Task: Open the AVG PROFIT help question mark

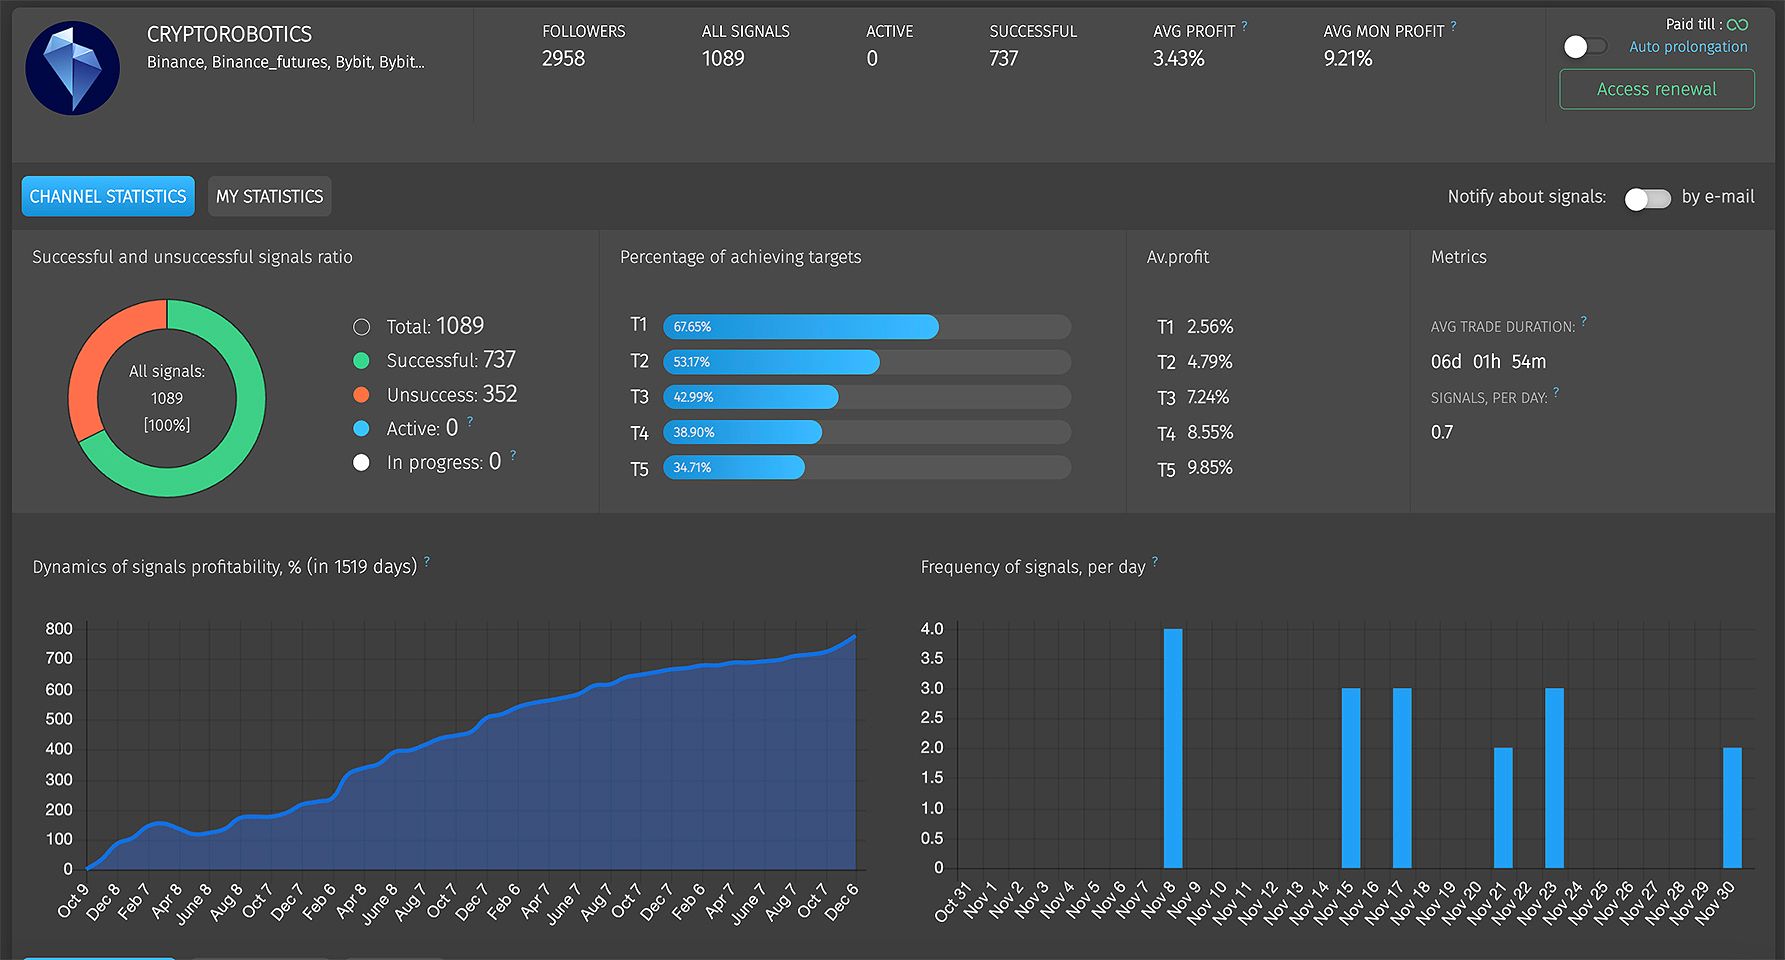Action: pyautogui.click(x=1245, y=26)
